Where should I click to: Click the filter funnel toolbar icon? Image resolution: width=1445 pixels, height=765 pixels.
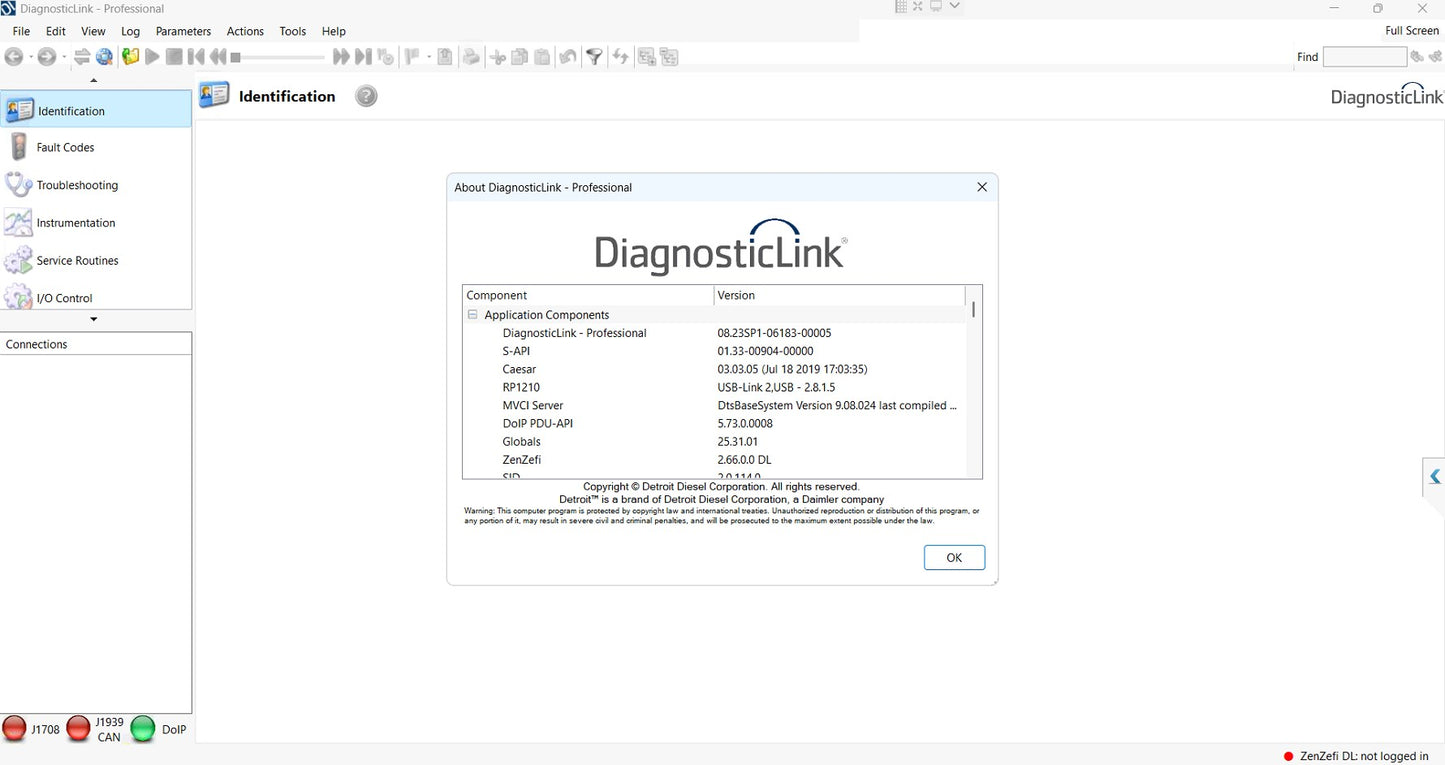pyautogui.click(x=594, y=56)
